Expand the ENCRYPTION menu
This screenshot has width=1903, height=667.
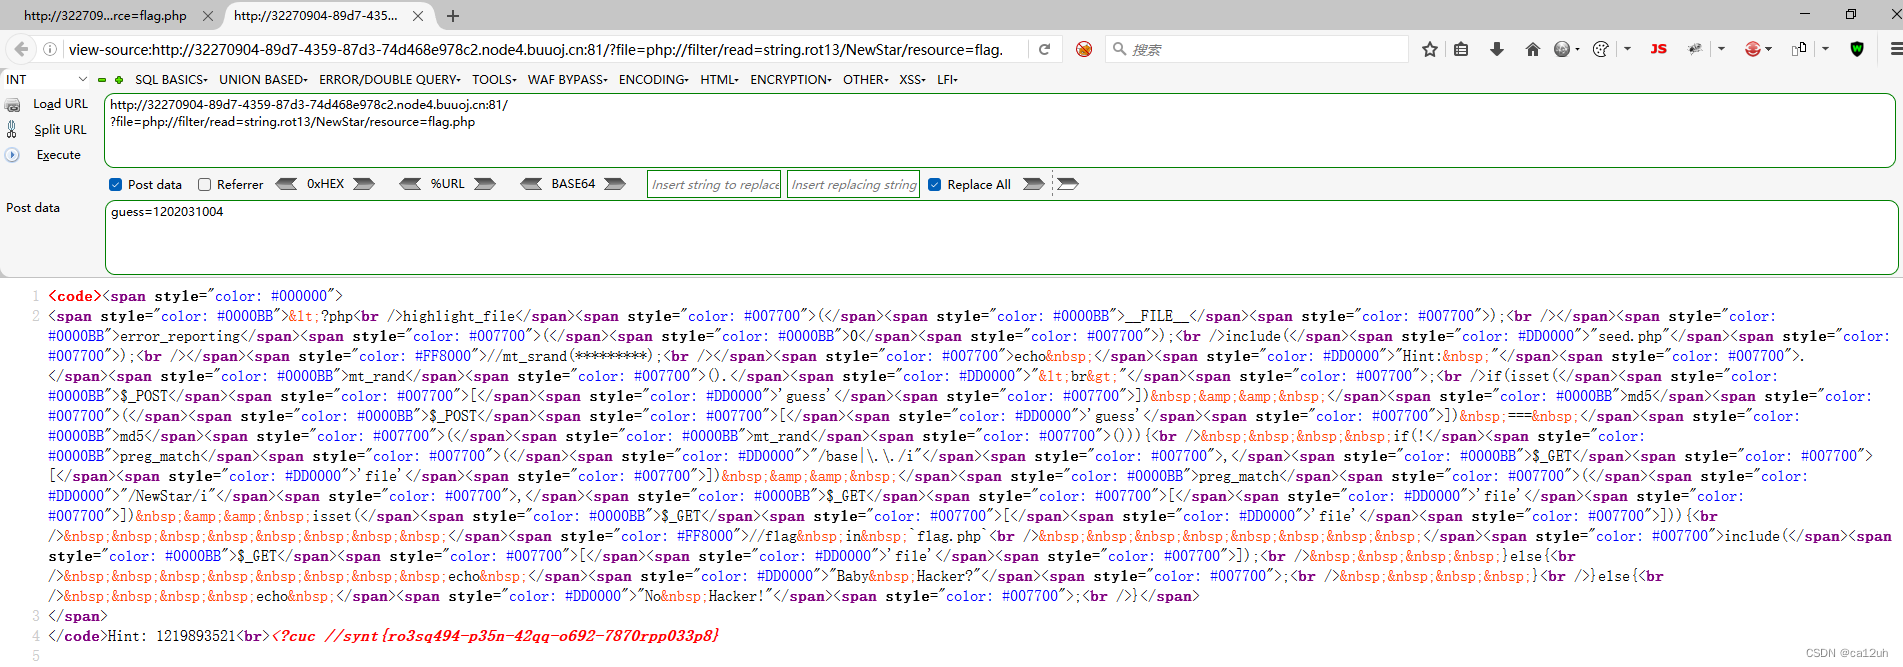pyautogui.click(x=790, y=79)
